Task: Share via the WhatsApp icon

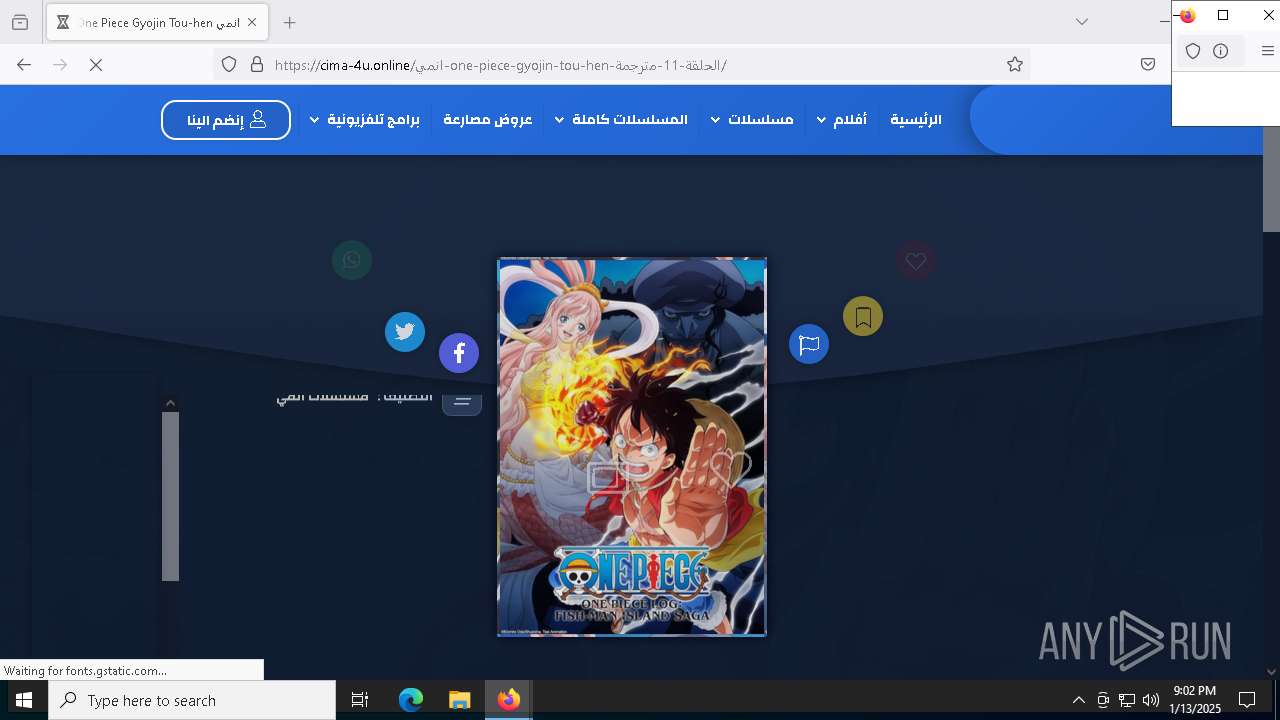Action: coord(352,261)
